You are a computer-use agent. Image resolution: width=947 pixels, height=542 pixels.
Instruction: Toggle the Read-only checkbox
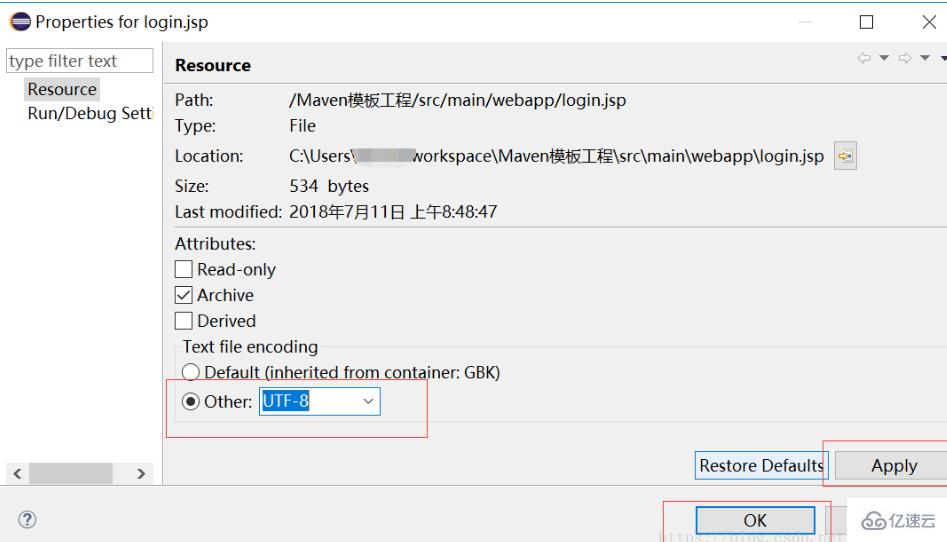tap(184, 269)
